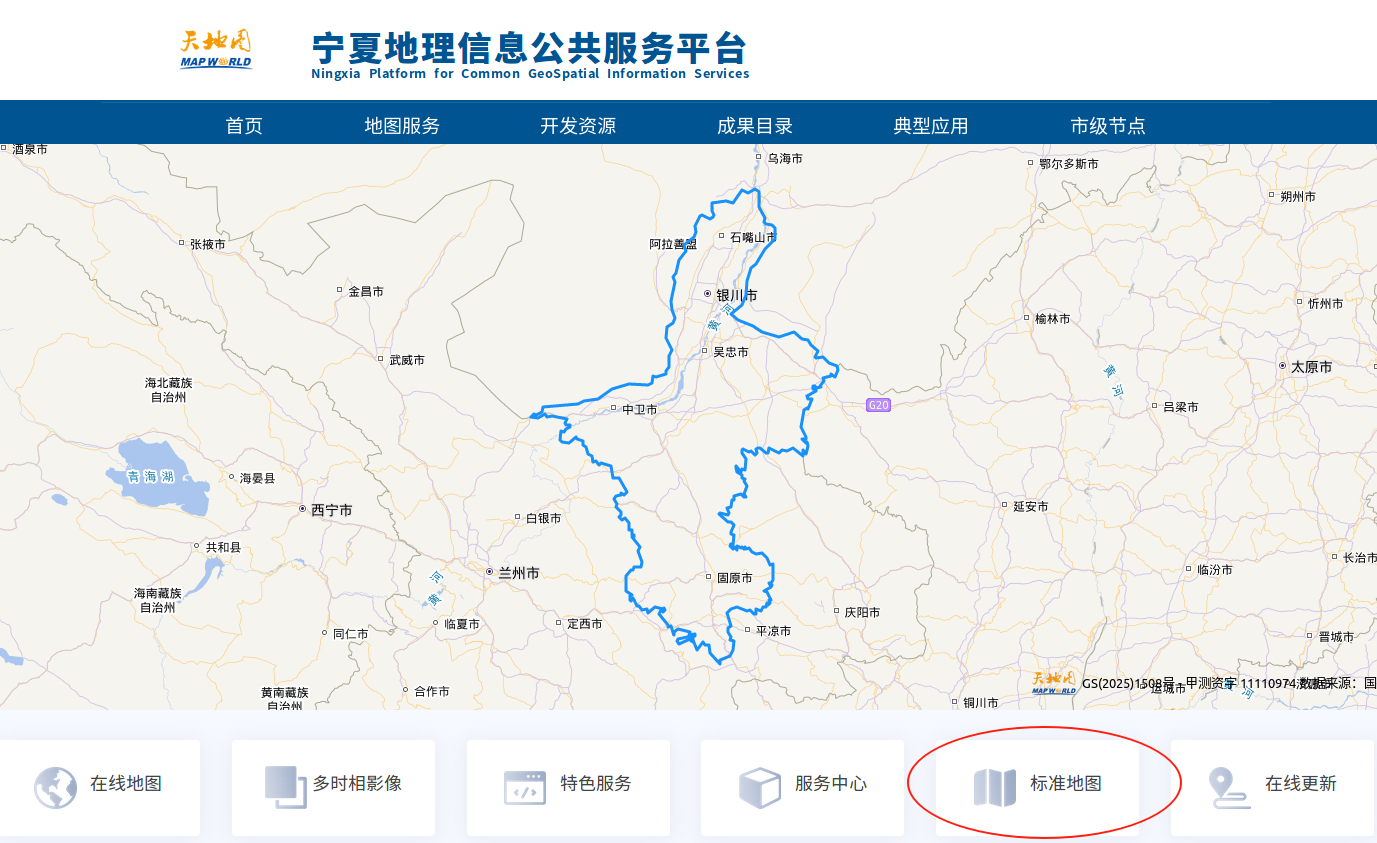Open the 标准地图 card label
The height and width of the screenshot is (843, 1377).
[1066, 784]
